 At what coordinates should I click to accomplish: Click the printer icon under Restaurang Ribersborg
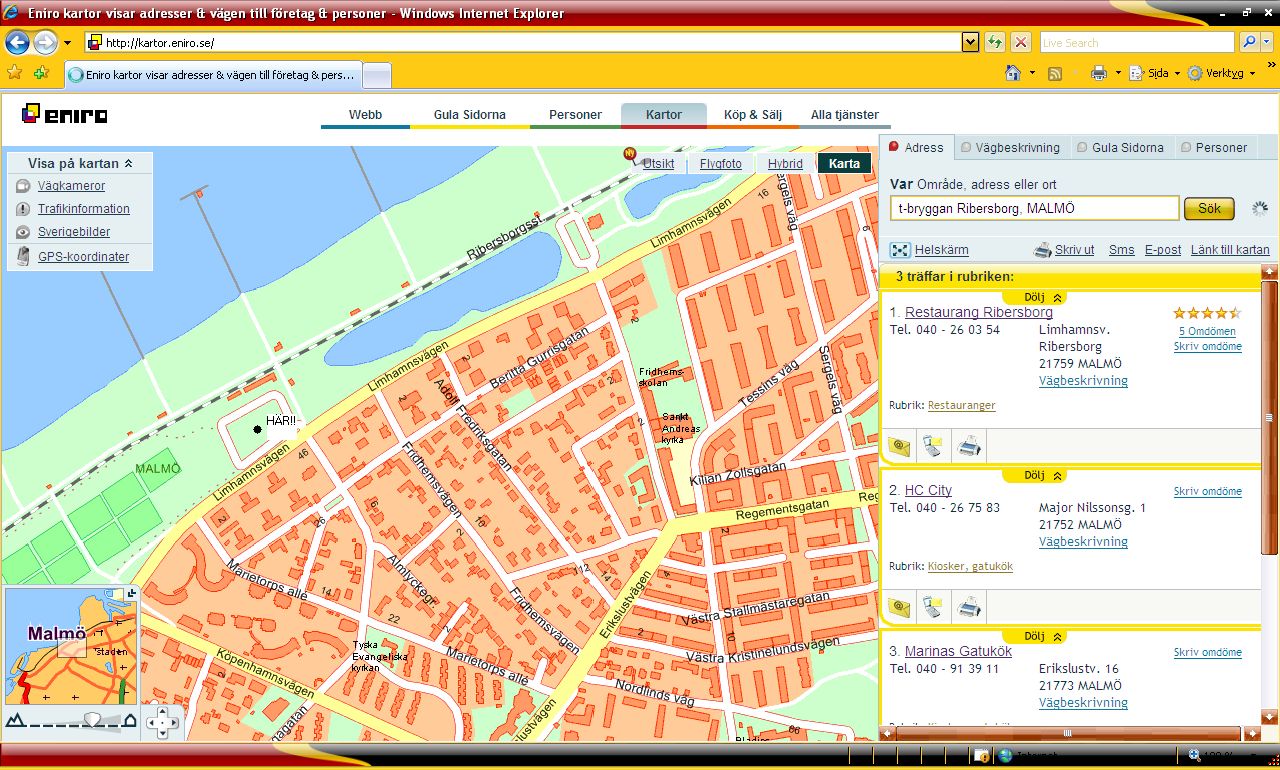pos(968,446)
